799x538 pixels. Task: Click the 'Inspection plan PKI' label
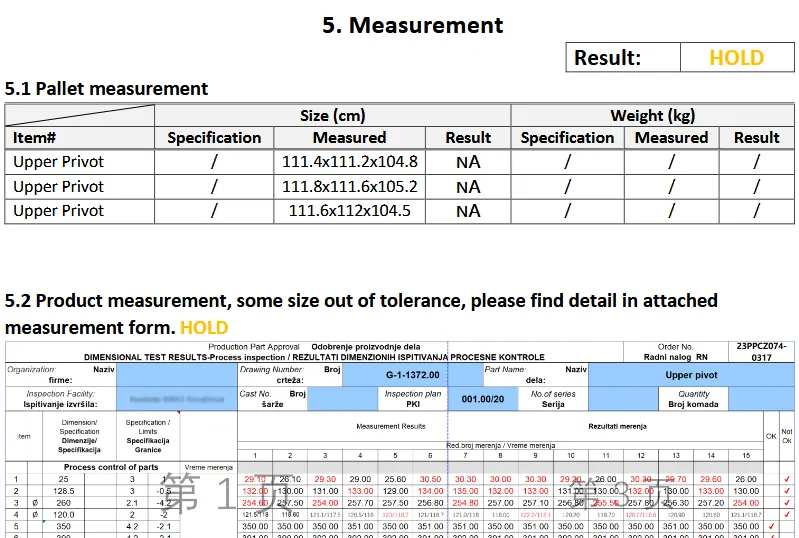pos(413,399)
